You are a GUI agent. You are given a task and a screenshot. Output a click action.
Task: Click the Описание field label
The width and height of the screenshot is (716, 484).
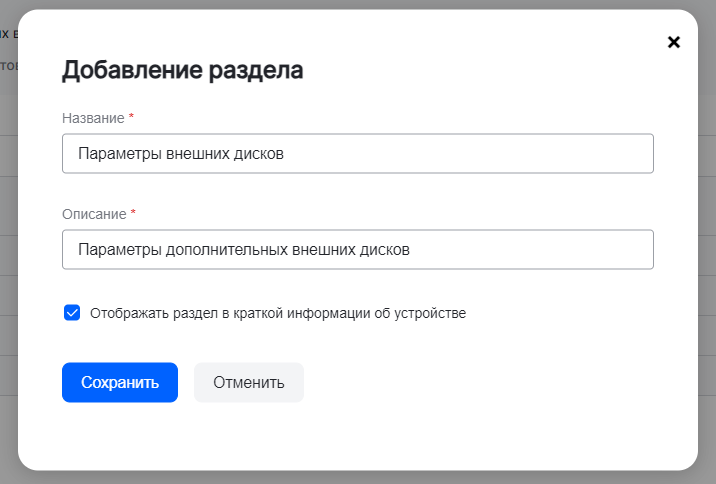click(94, 214)
